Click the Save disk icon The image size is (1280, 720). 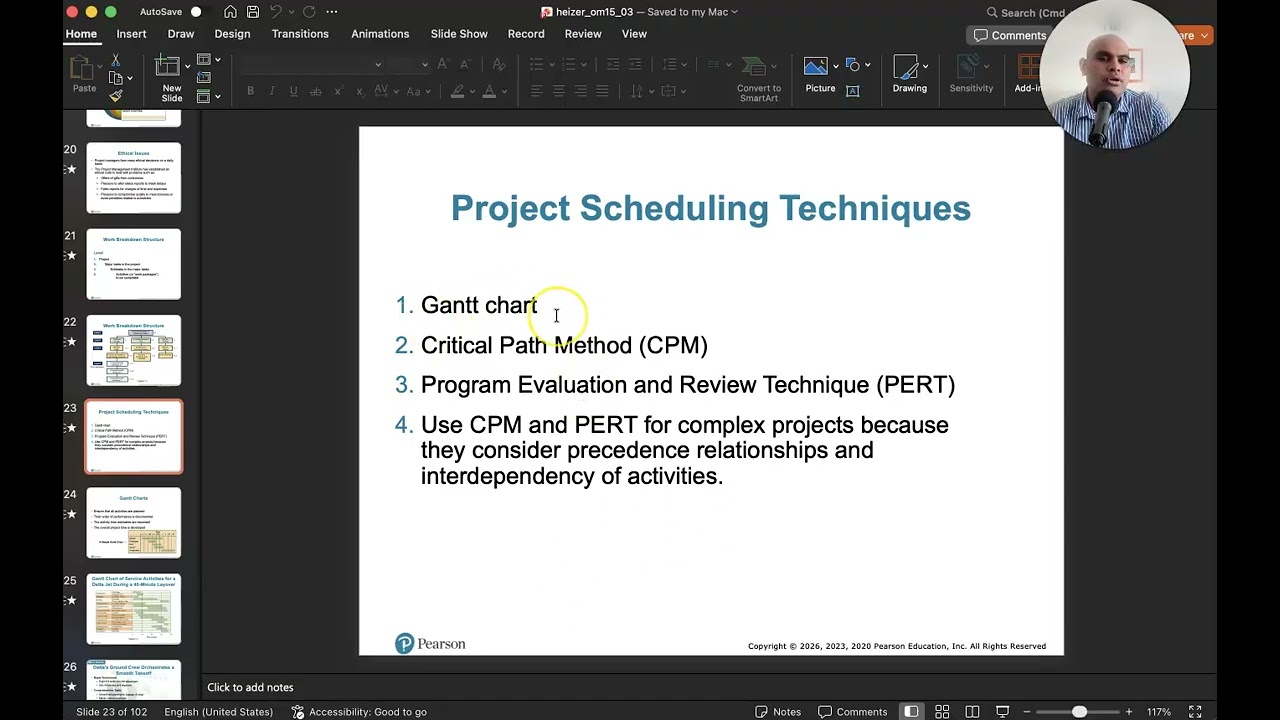tap(253, 12)
